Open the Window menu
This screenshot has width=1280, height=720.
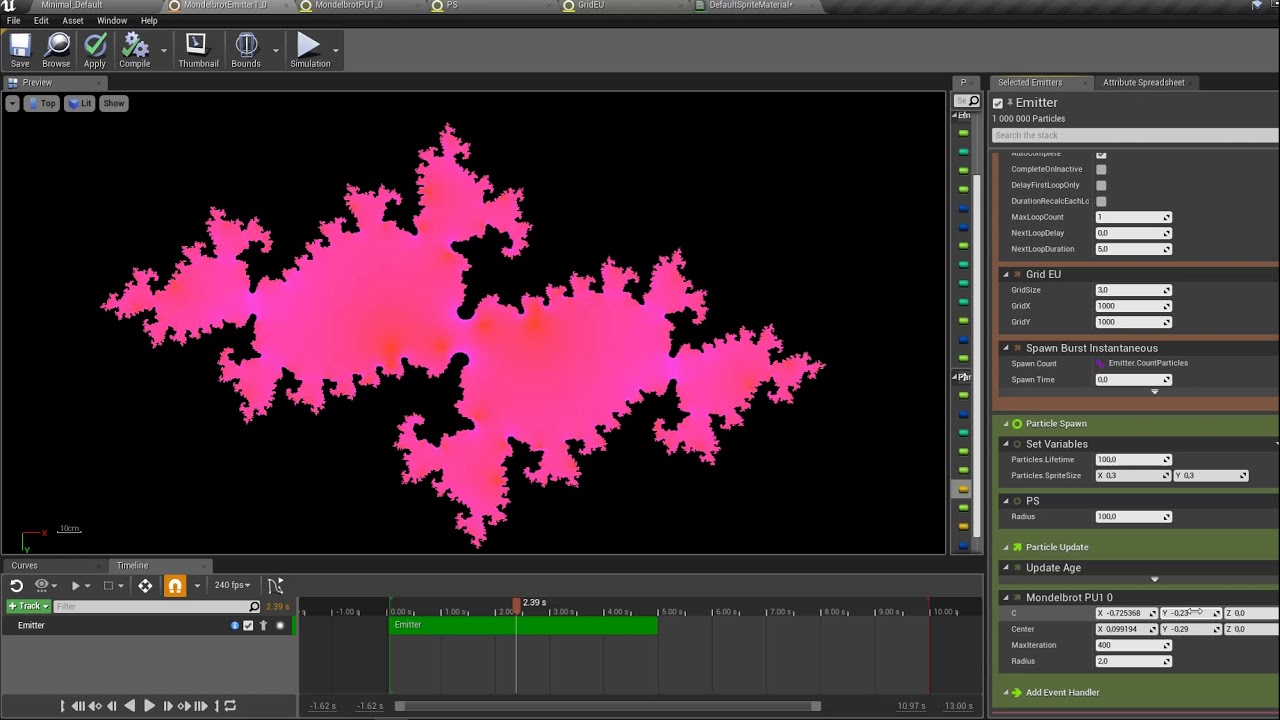(112, 21)
